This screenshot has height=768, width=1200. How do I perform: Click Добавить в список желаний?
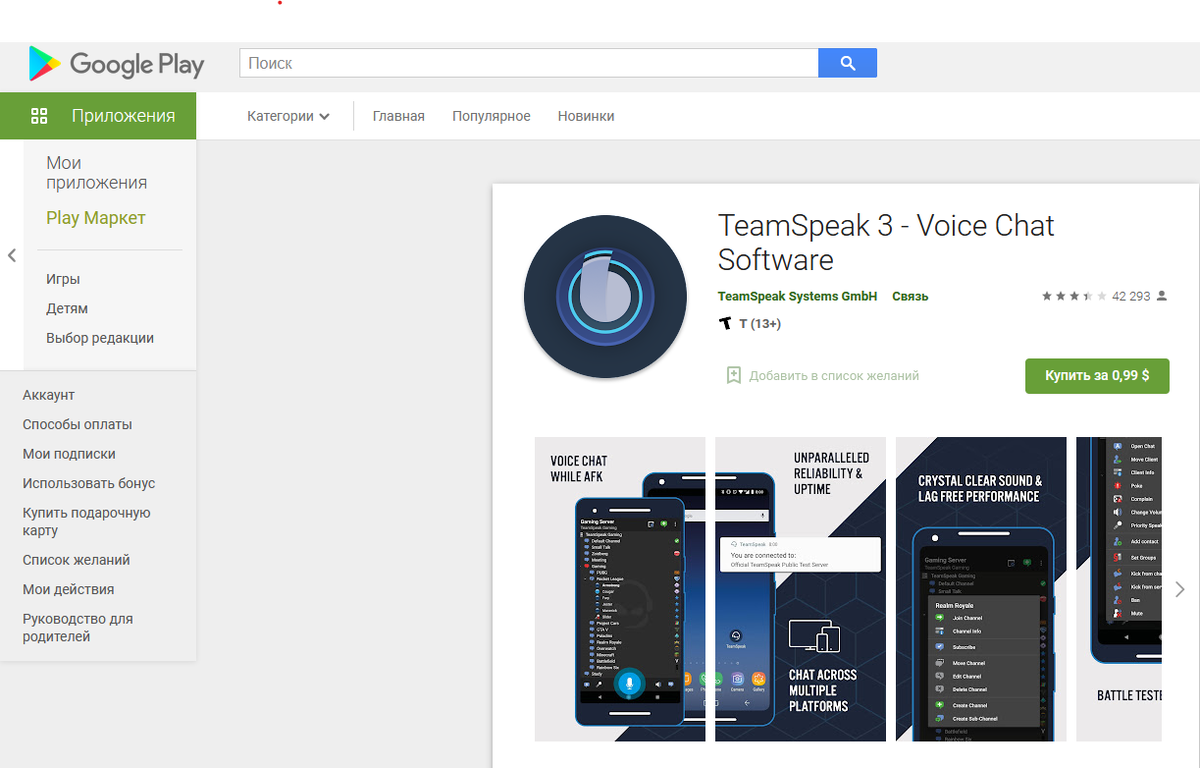point(834,376)
